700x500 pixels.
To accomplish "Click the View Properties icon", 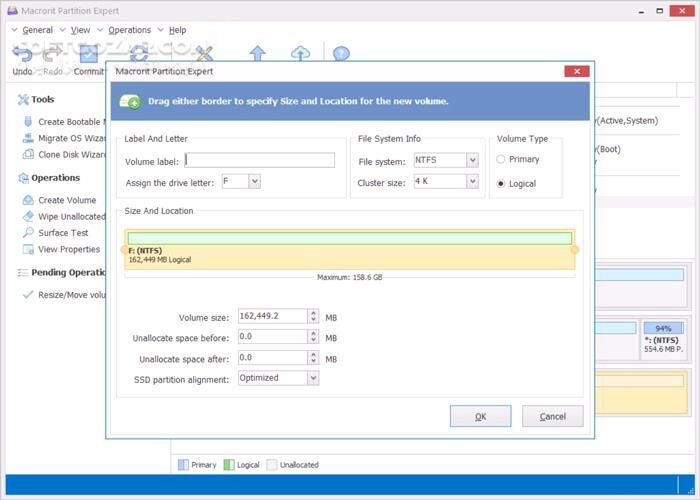I will [28, 249].
